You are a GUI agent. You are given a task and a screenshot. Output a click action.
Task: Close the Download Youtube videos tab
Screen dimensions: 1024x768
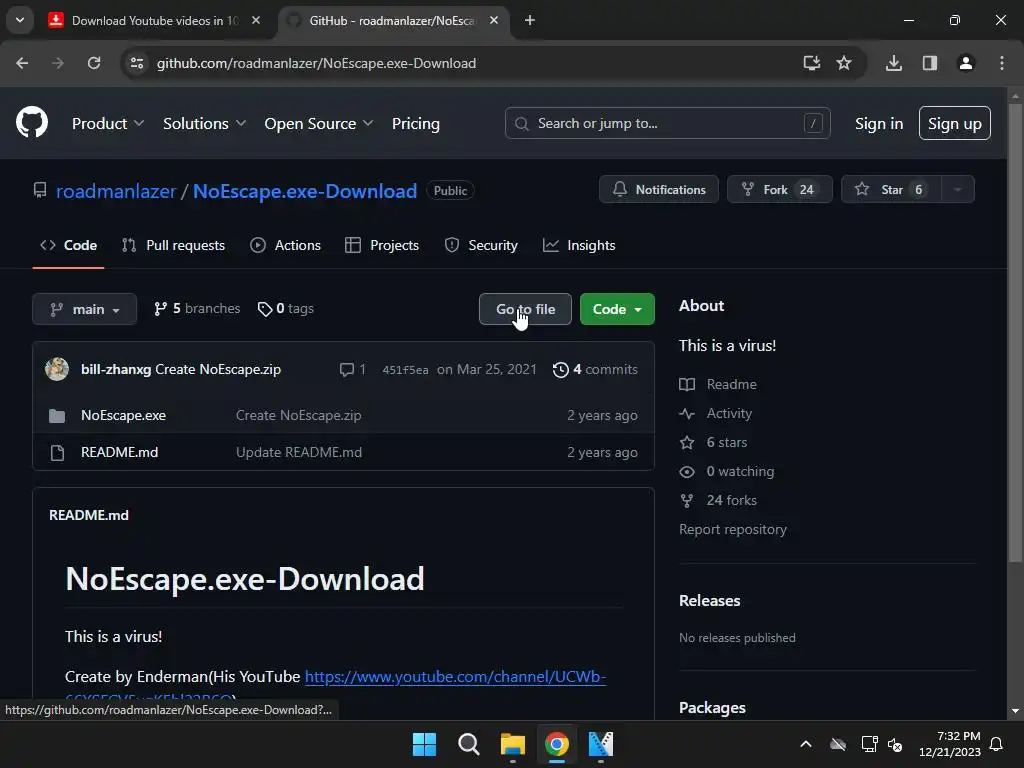click(x=256, y=20)
